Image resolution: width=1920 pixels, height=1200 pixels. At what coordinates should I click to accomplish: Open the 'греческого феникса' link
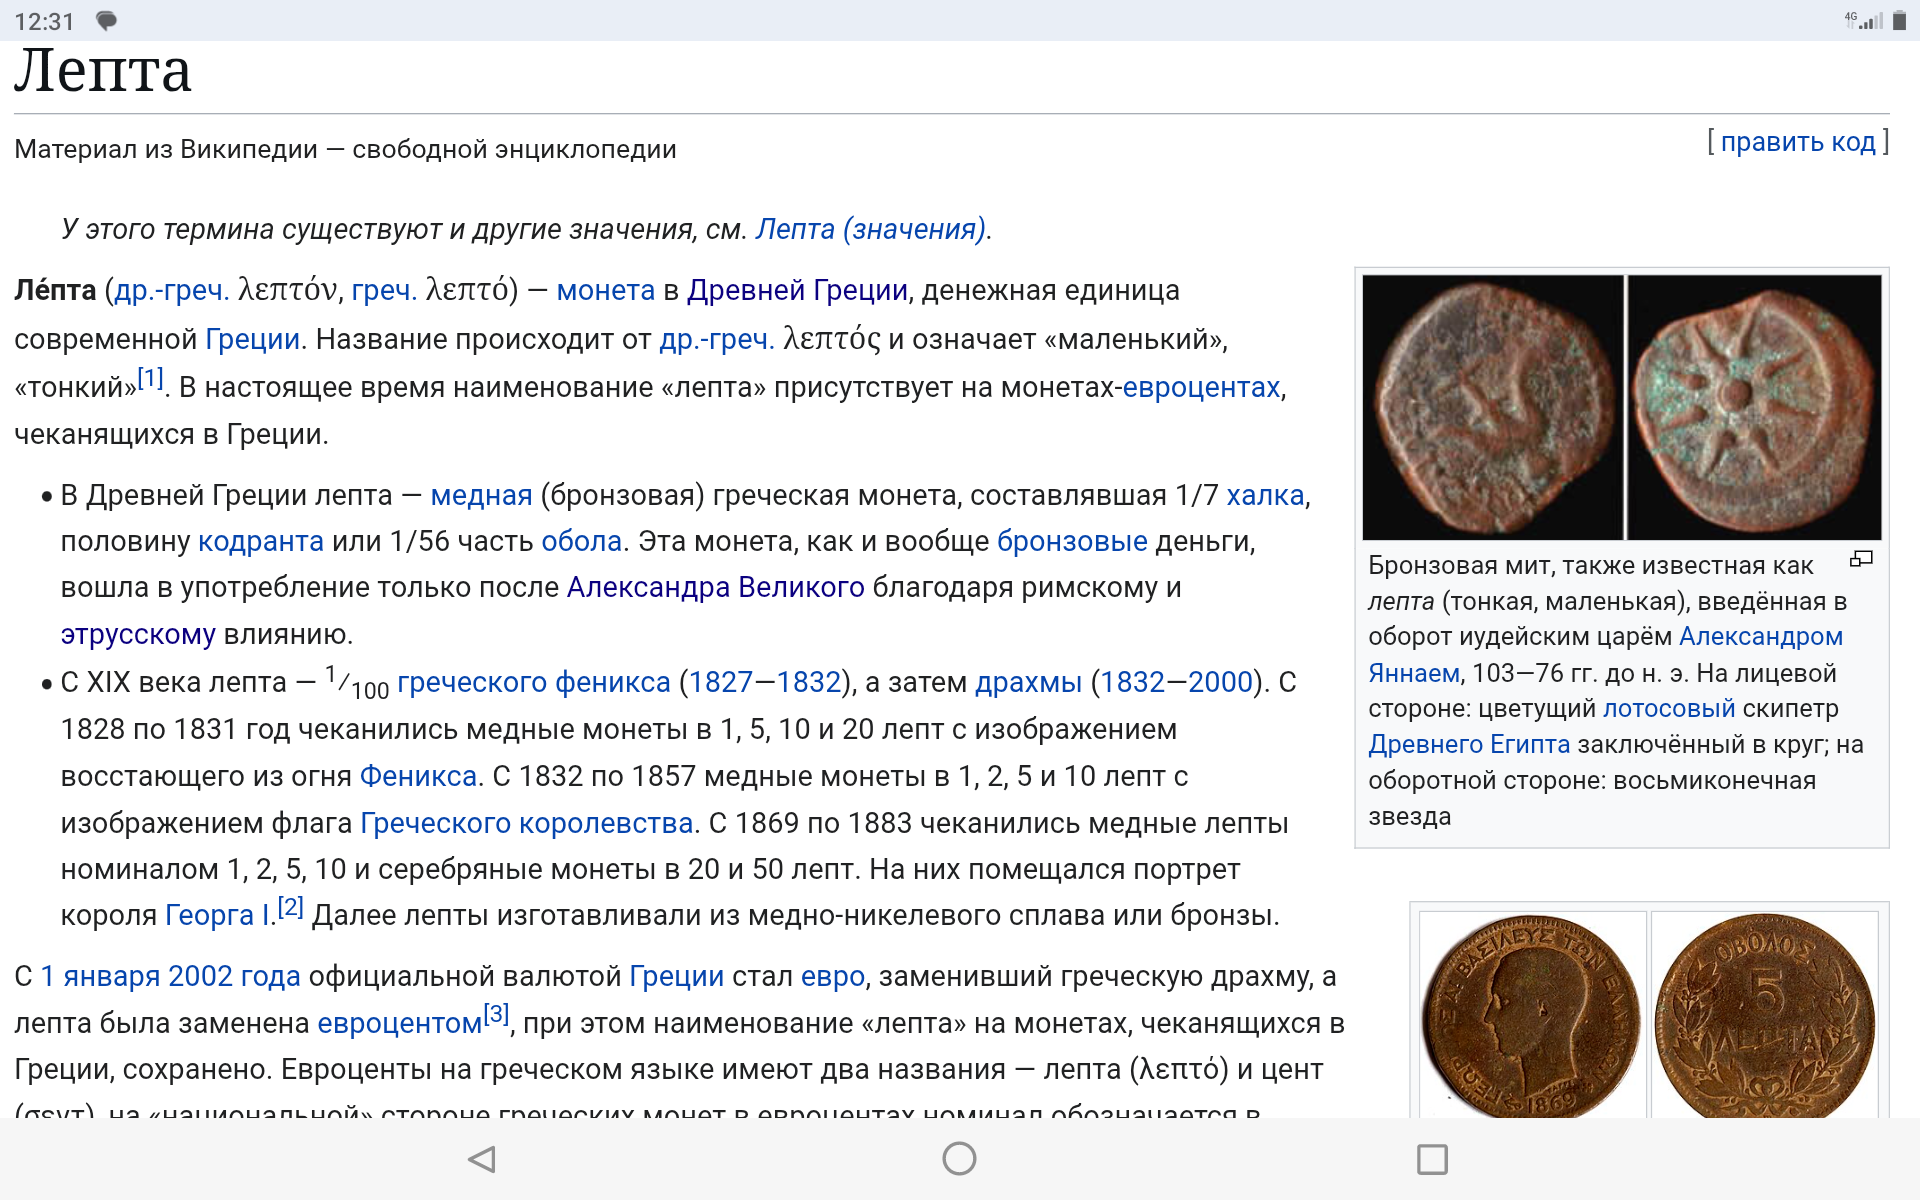pos(533,682)
